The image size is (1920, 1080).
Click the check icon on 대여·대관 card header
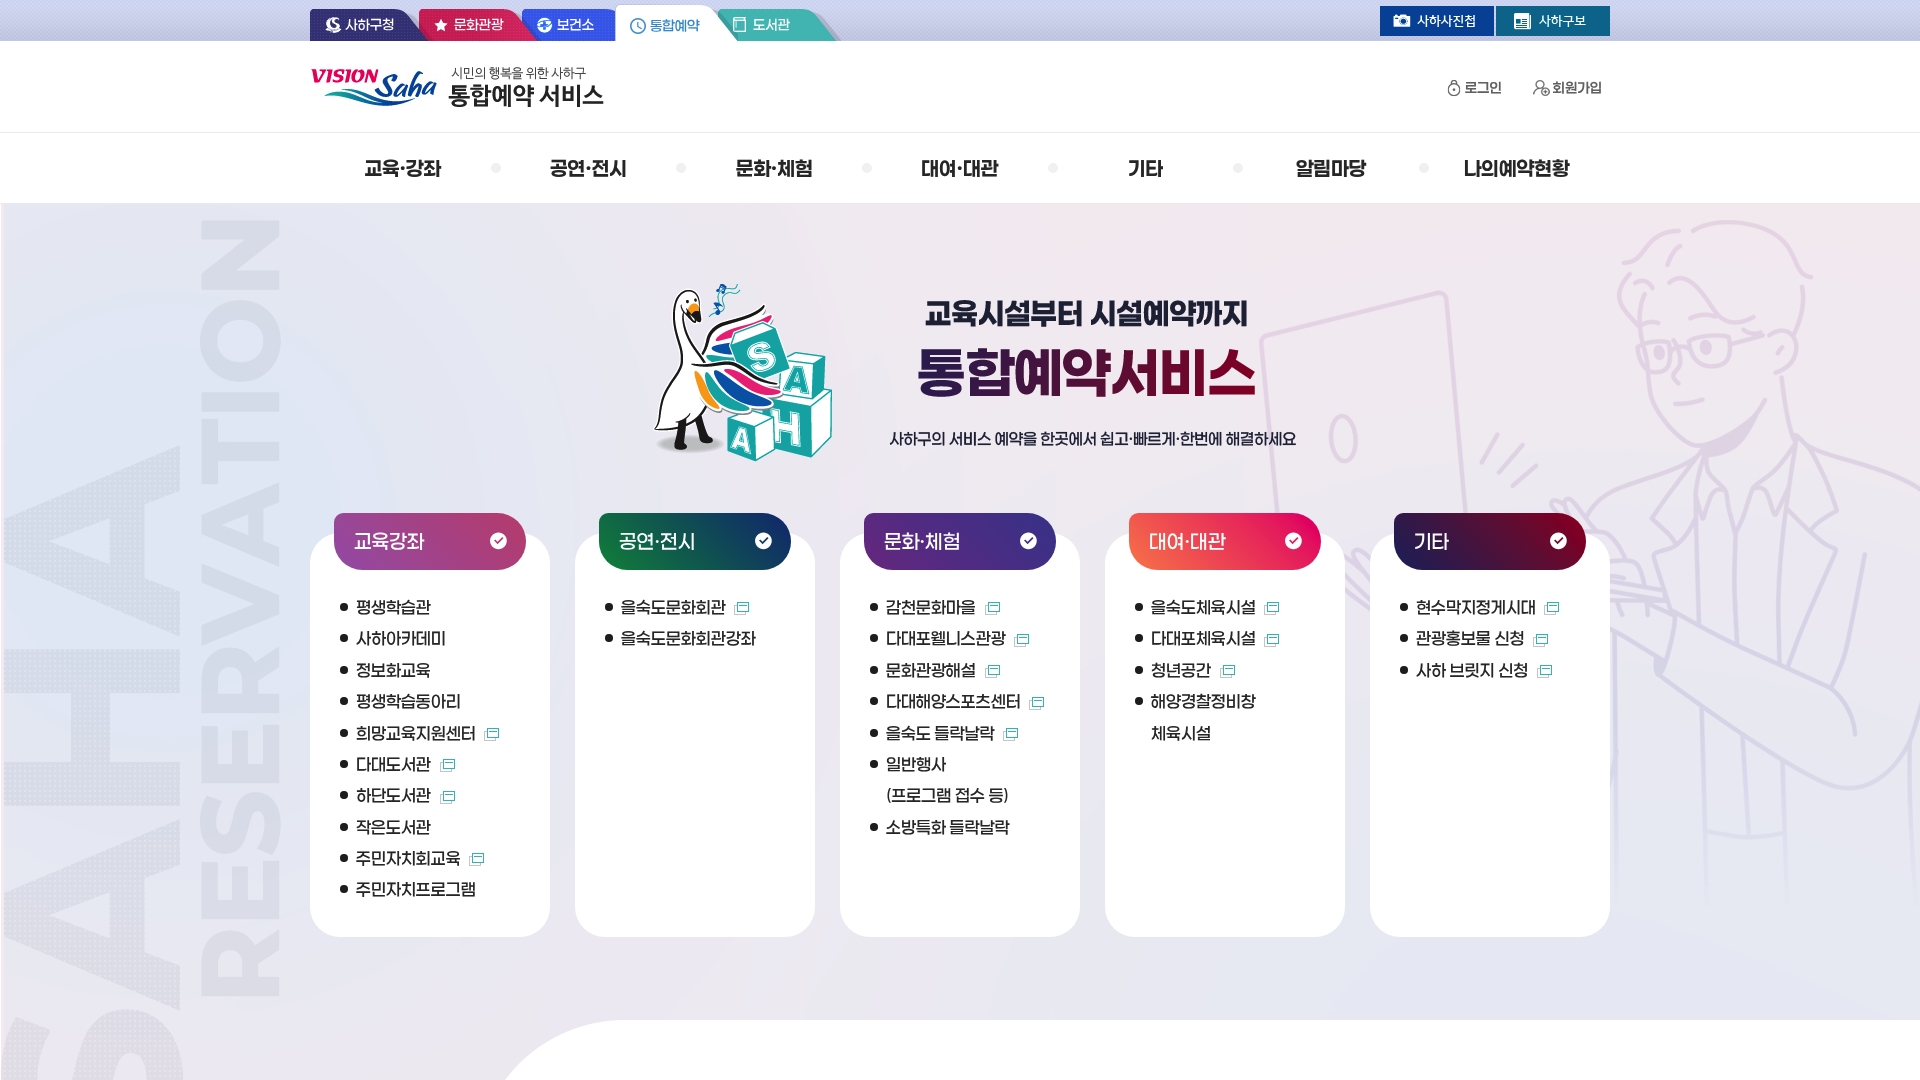pyautogui.click(x=1293, y=541)
